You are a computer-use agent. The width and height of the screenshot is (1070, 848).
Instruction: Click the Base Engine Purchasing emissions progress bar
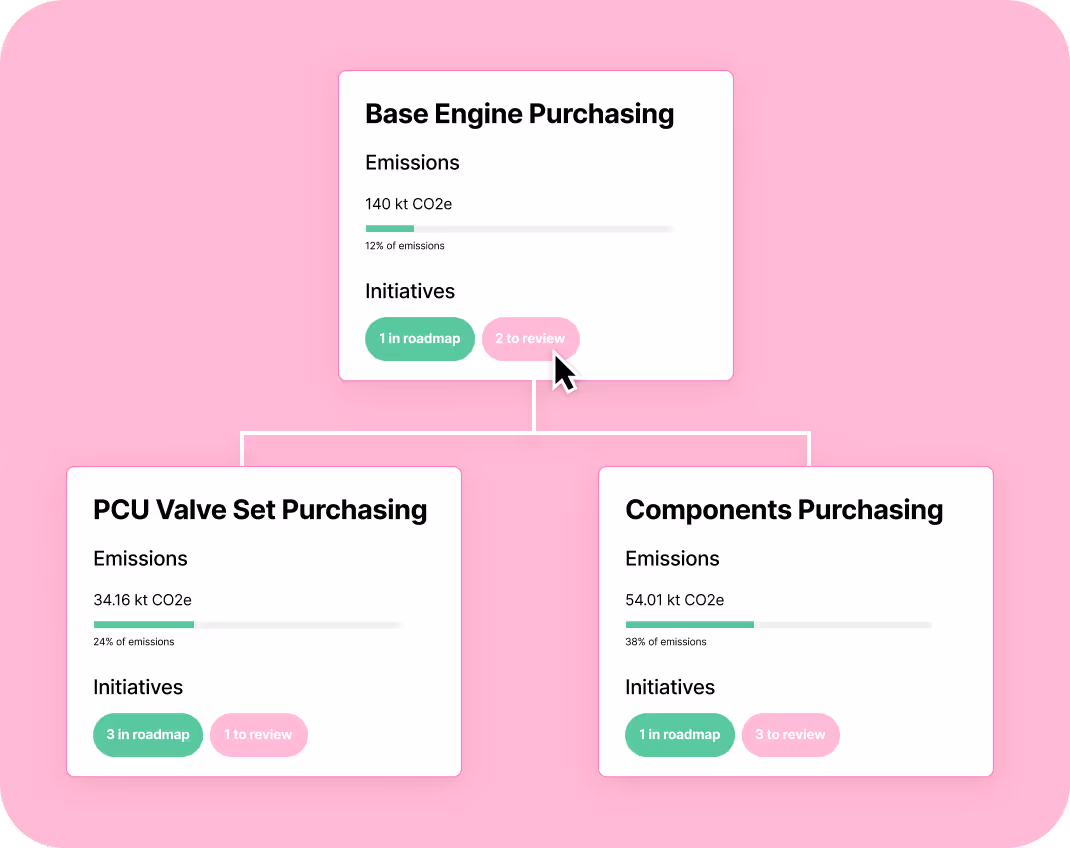point(519,228)
